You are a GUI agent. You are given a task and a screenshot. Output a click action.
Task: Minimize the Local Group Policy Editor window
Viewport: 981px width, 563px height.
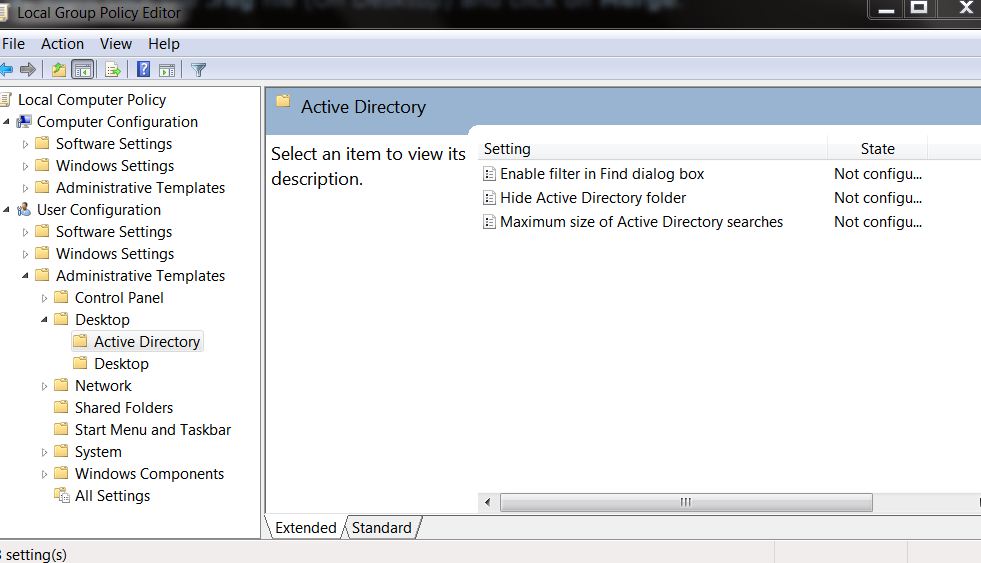(x=886, y=9)
